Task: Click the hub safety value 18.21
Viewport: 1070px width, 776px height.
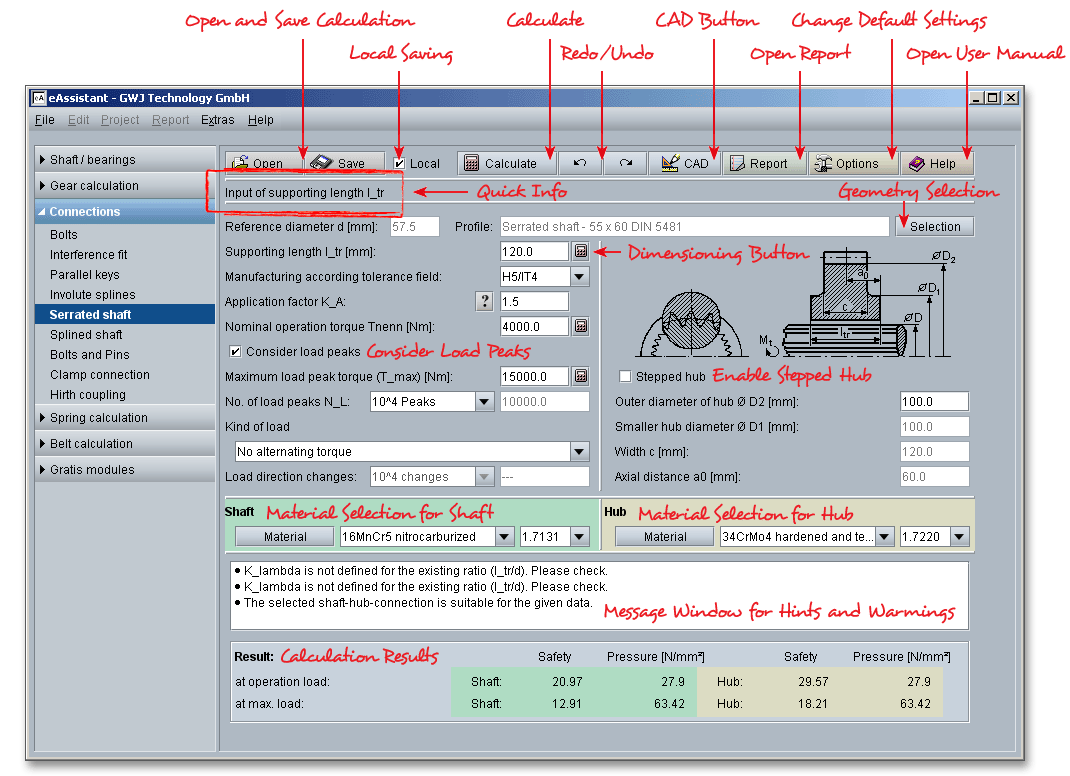Action: pyautogui.click(x=813, y=703)
